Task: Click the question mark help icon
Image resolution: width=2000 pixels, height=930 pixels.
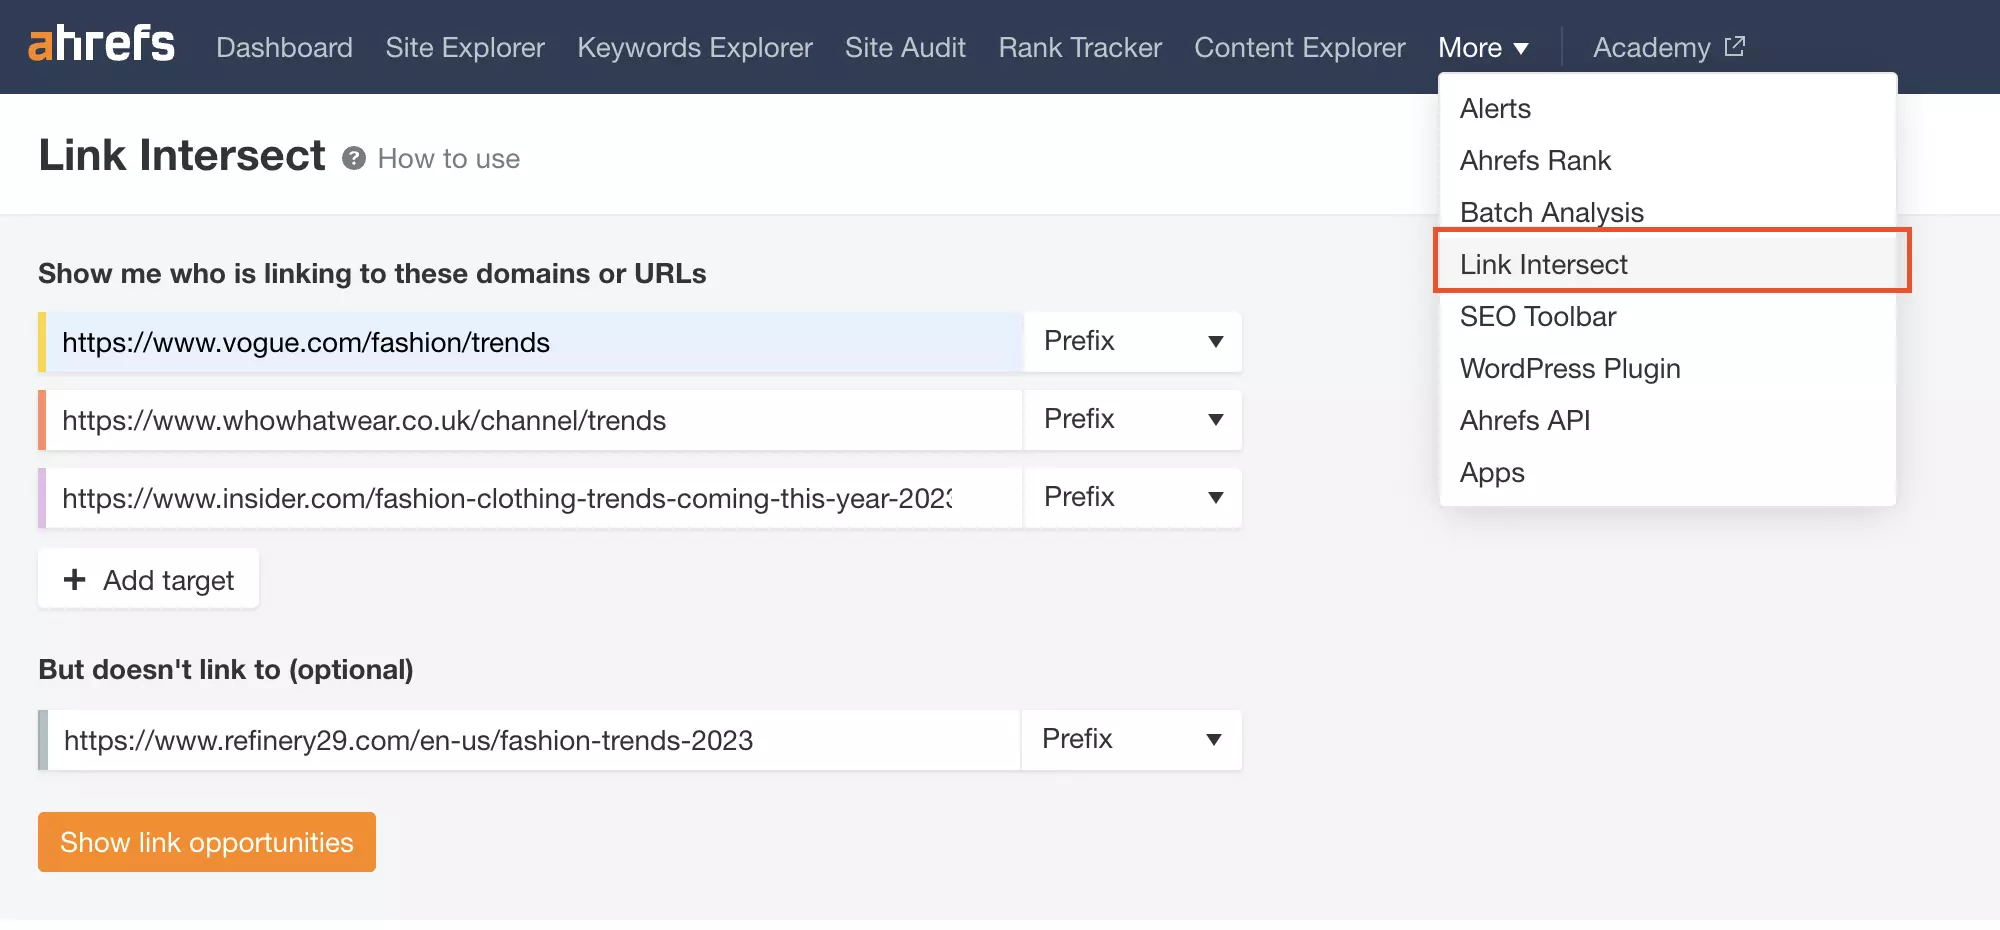Action: pos(353,158)
